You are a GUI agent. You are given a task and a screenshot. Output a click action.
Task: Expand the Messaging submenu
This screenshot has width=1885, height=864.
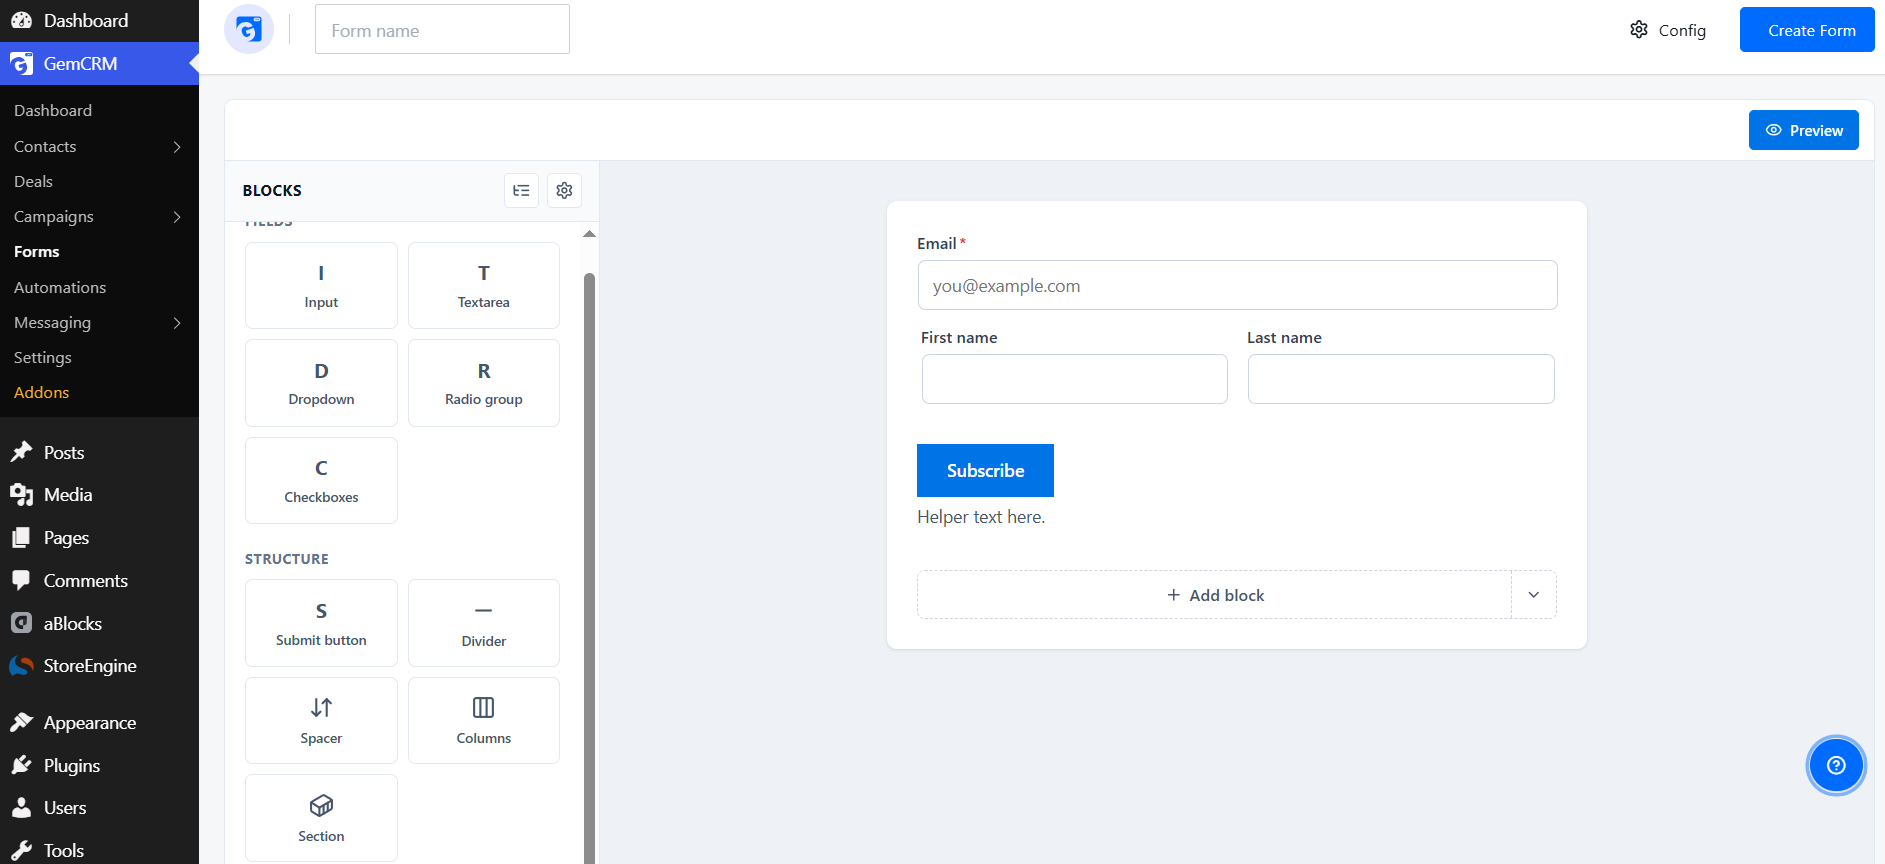(177, 323)
